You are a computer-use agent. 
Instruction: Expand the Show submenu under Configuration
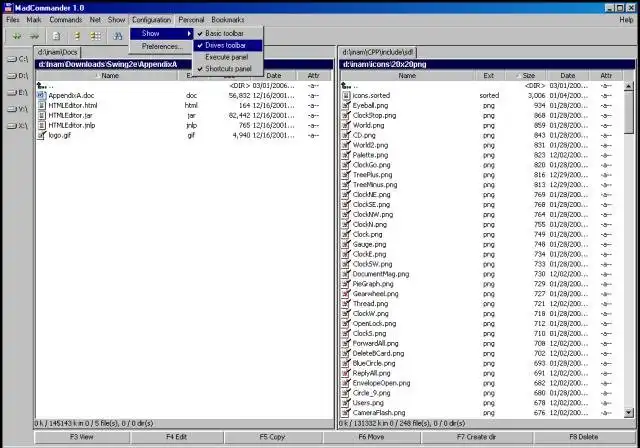(161, 33)
